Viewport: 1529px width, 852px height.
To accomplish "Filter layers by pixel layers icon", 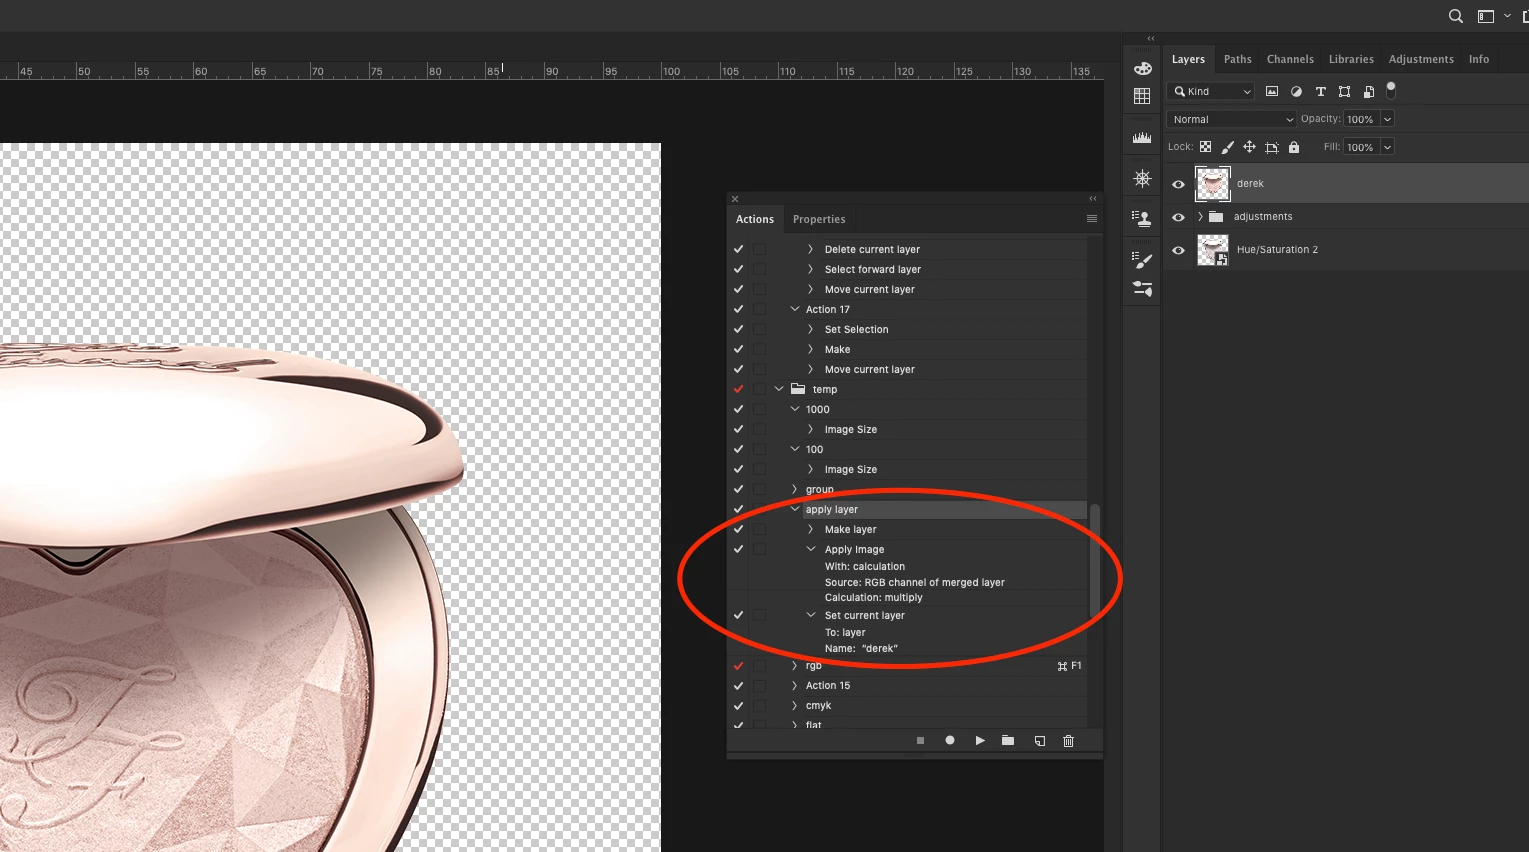I will click(1272, 91).
